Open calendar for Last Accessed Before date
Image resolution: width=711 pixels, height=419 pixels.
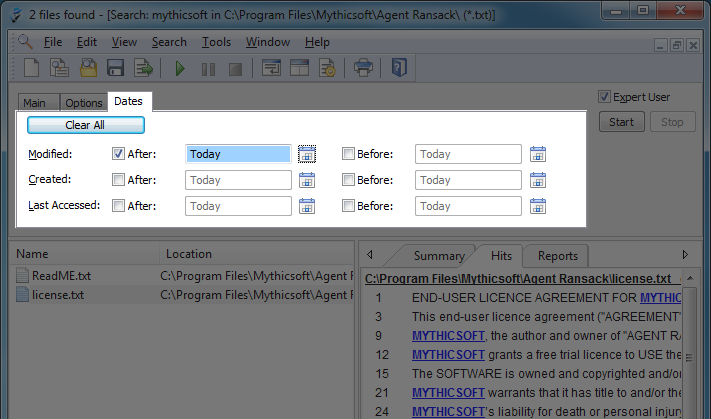pos(538,206)
